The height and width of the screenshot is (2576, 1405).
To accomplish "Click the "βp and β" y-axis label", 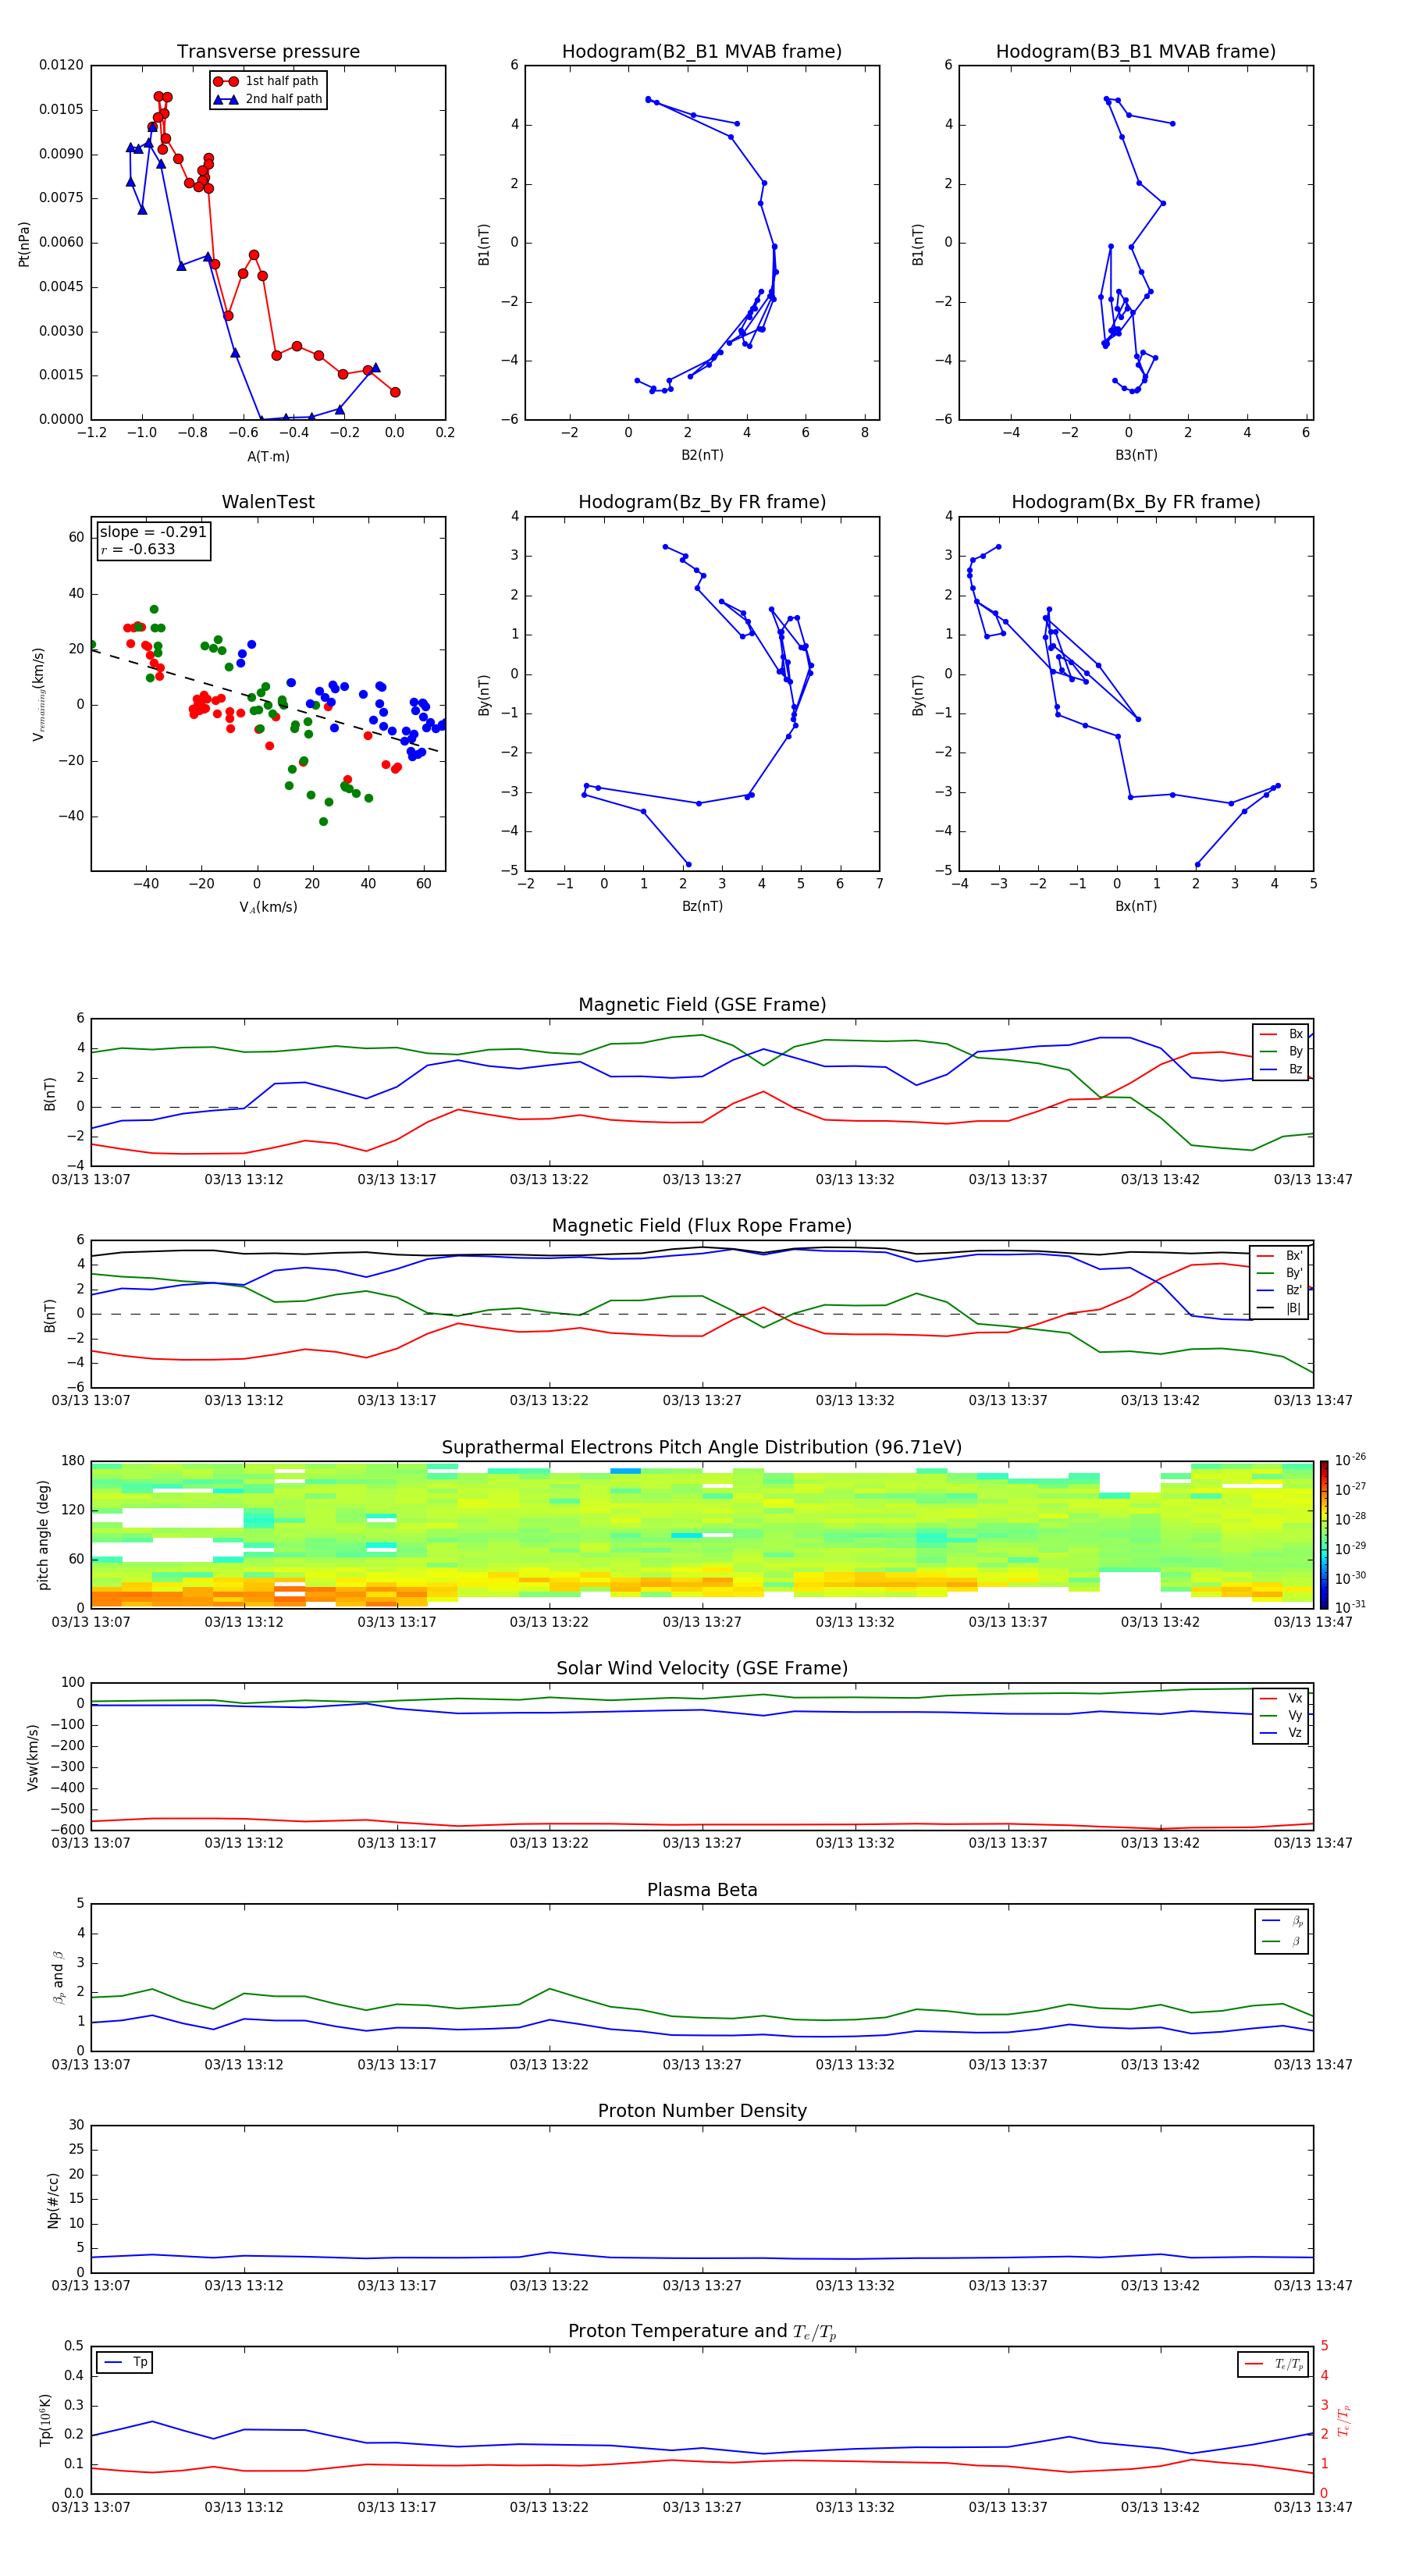I will click(58, 1977).
